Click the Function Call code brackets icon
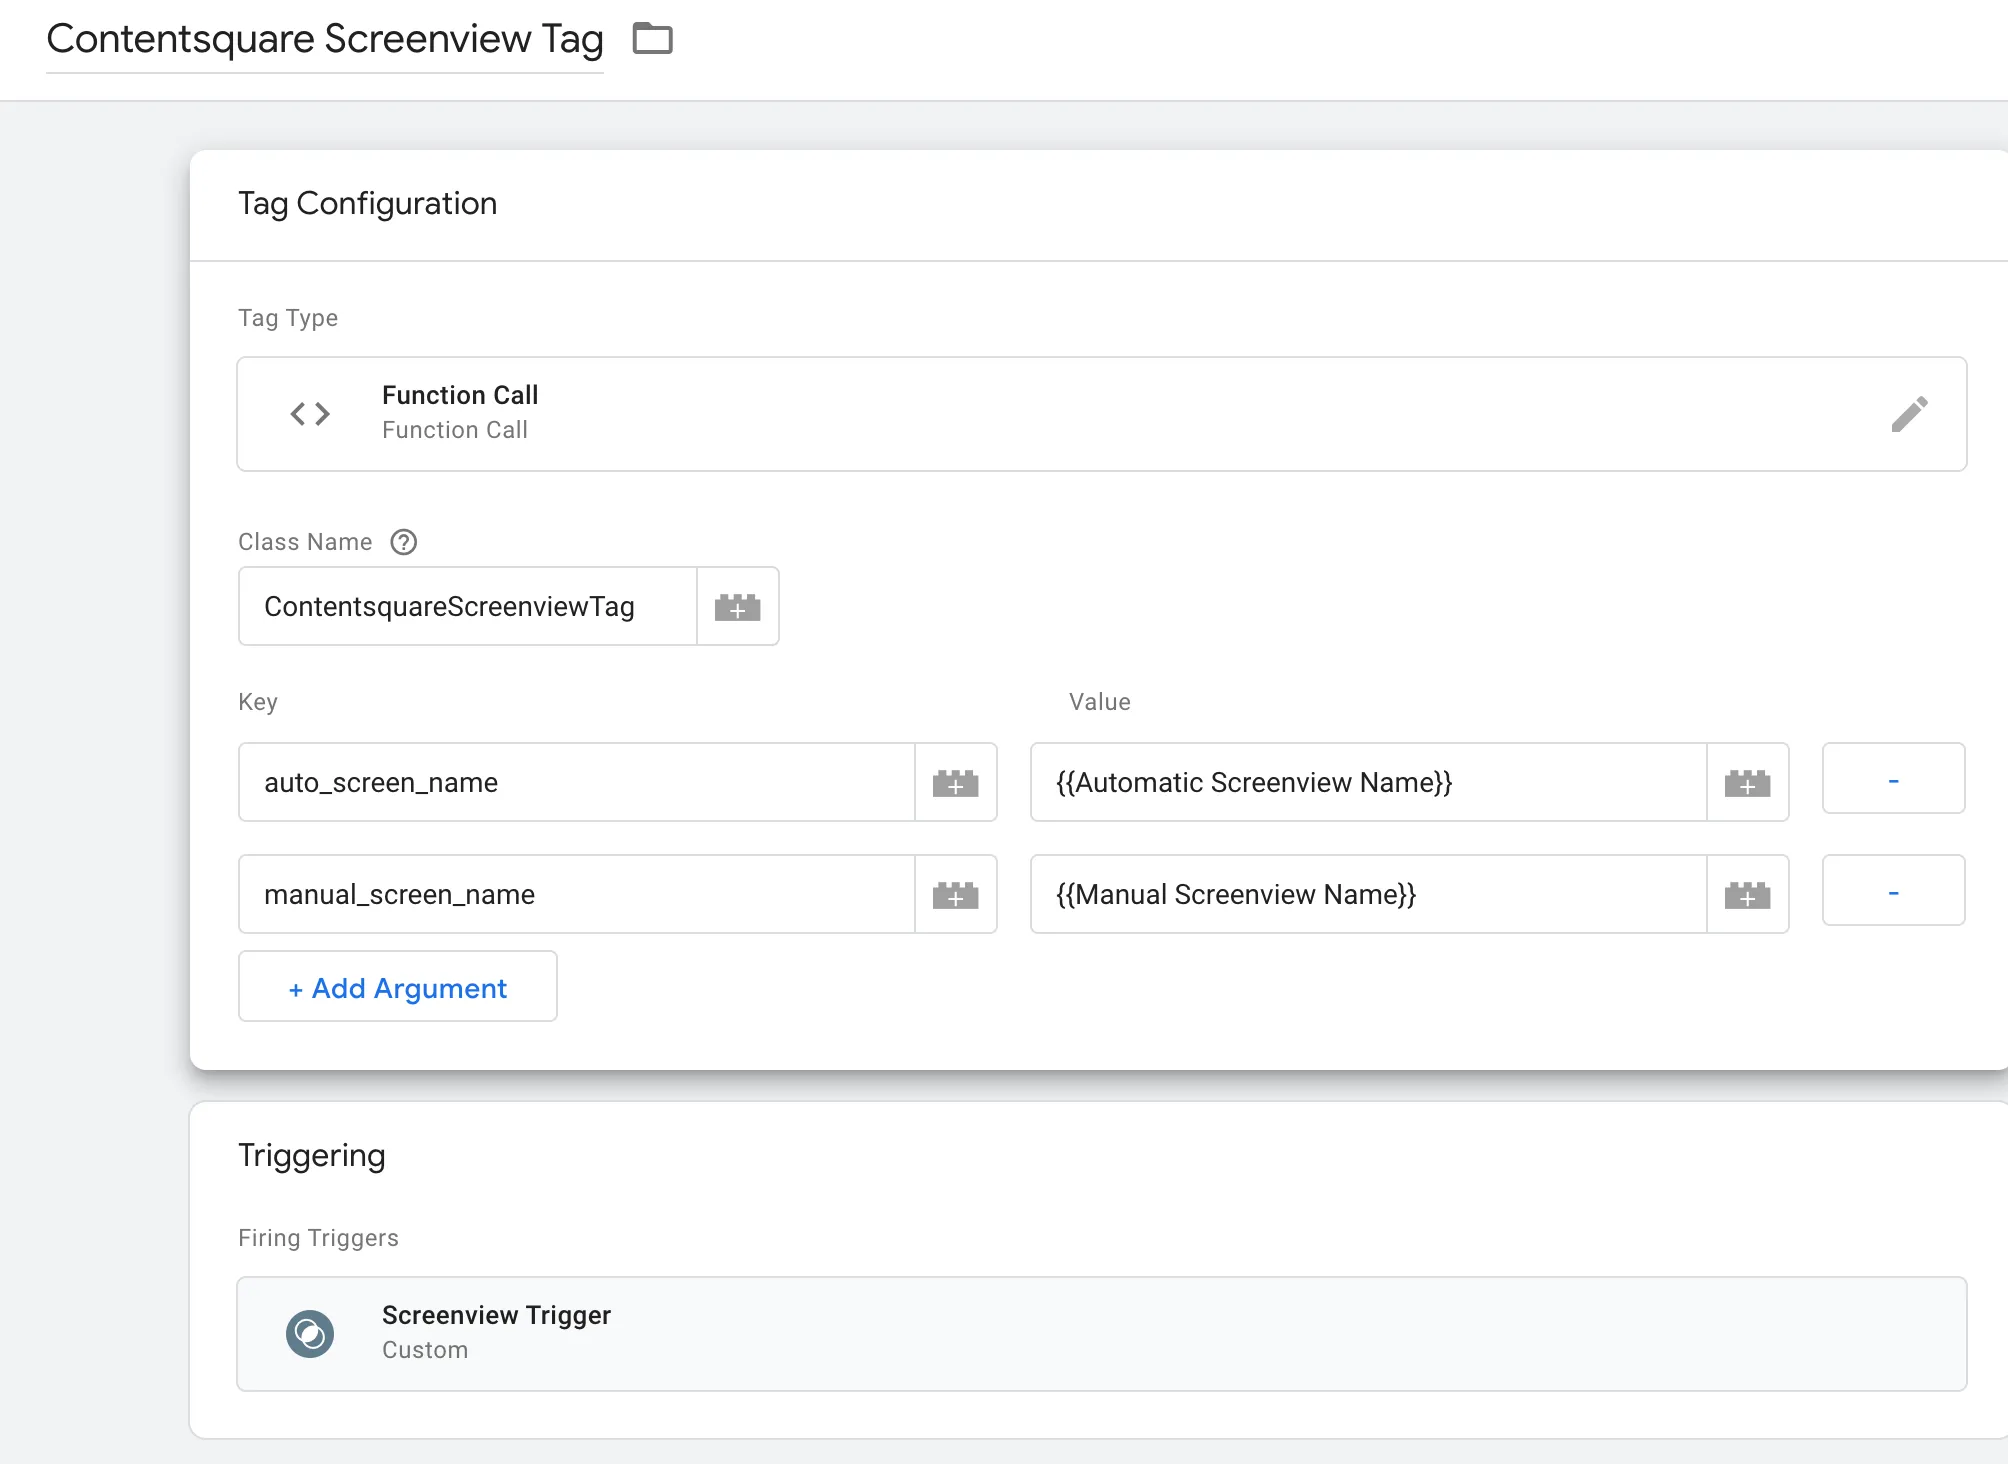Screen dimensions: 2008x1464 tap(310, 414)
